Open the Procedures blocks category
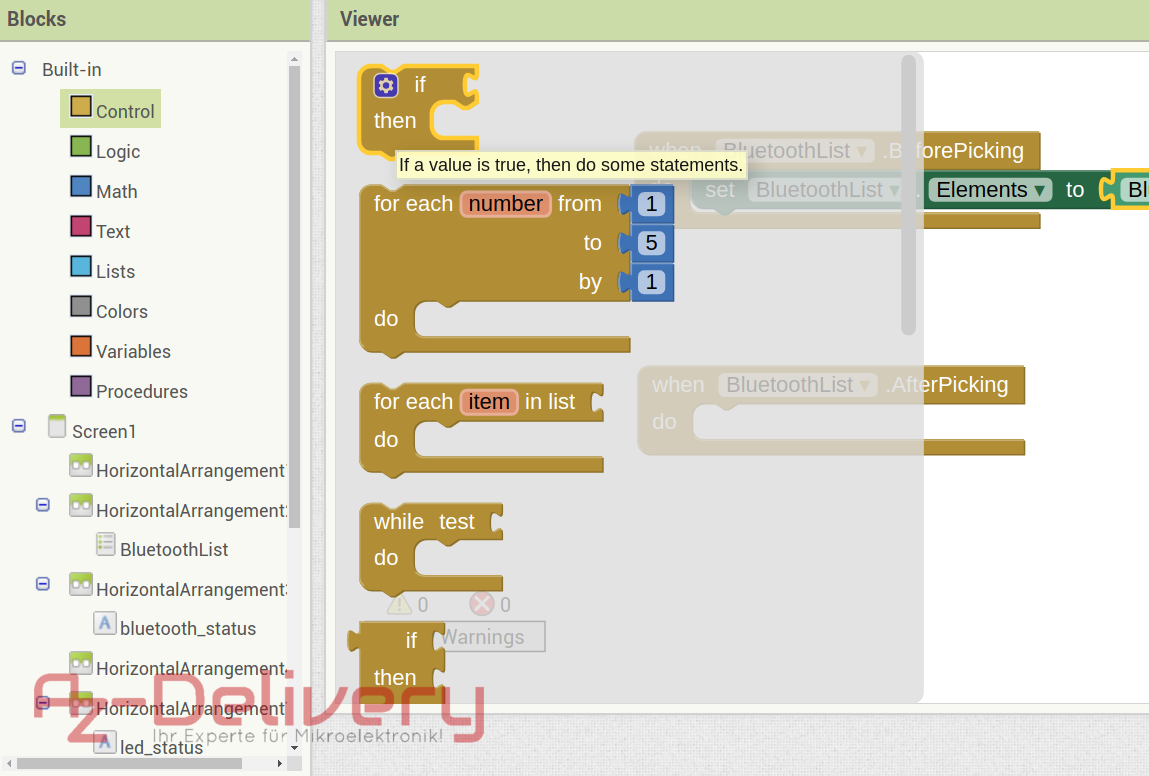The width and height of the screenshot is (1149, 776). click(x=129, y=390)
